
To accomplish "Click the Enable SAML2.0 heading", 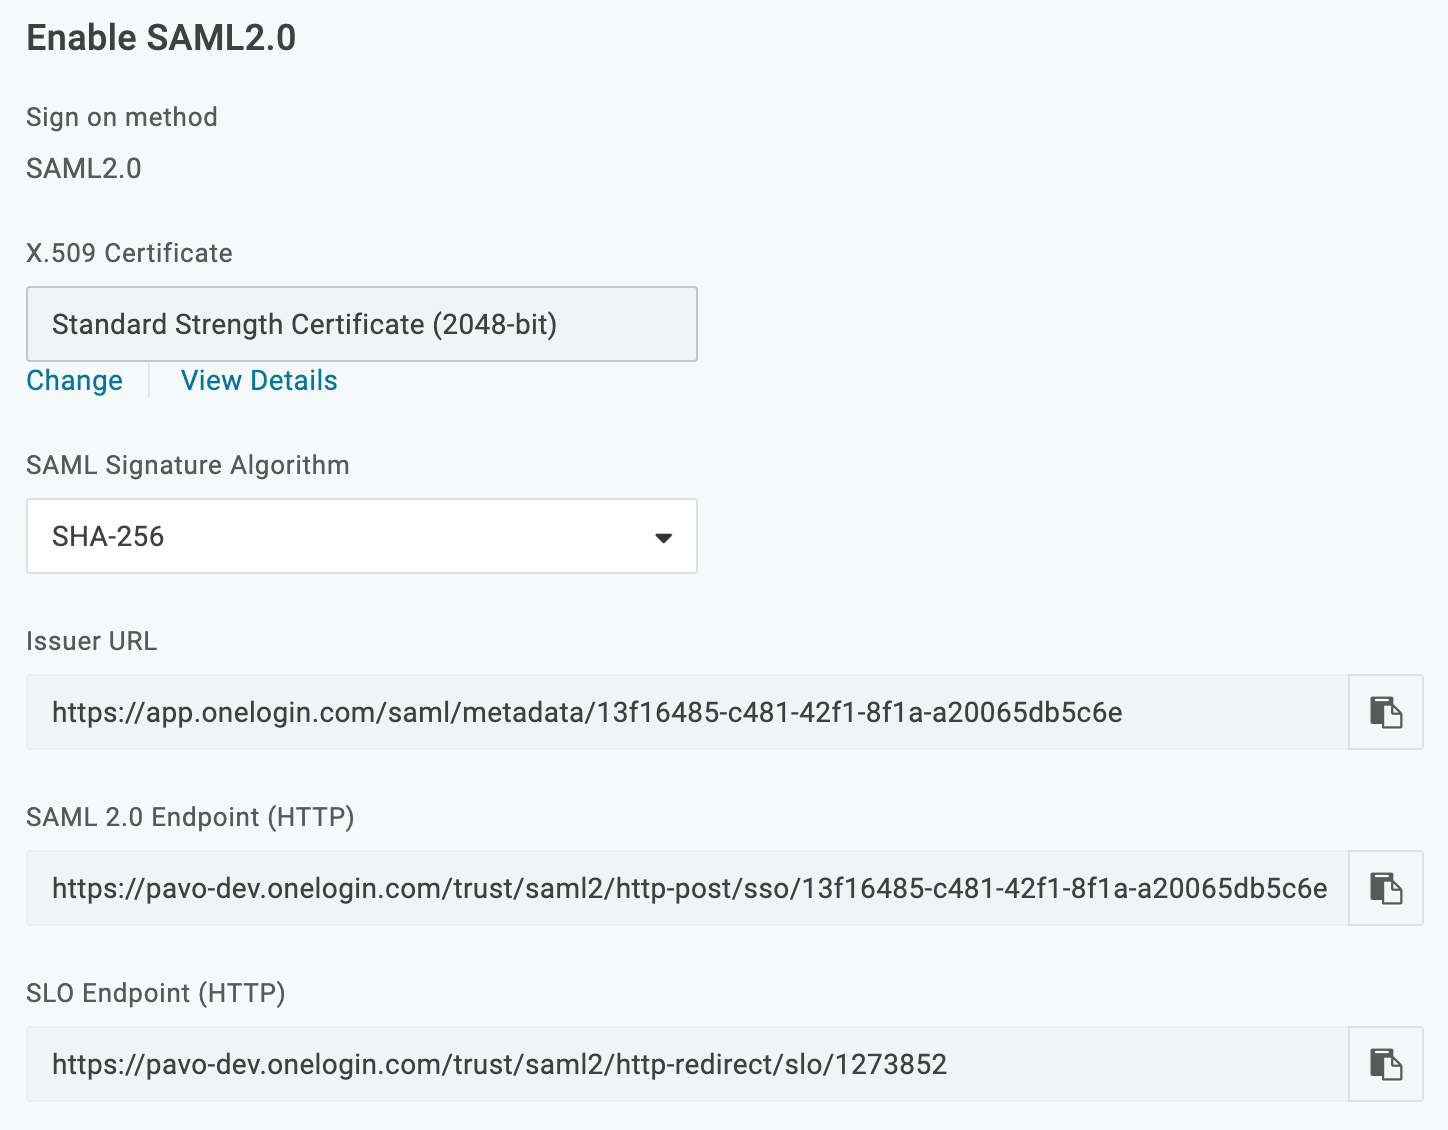I will click(x=161, y=38).
